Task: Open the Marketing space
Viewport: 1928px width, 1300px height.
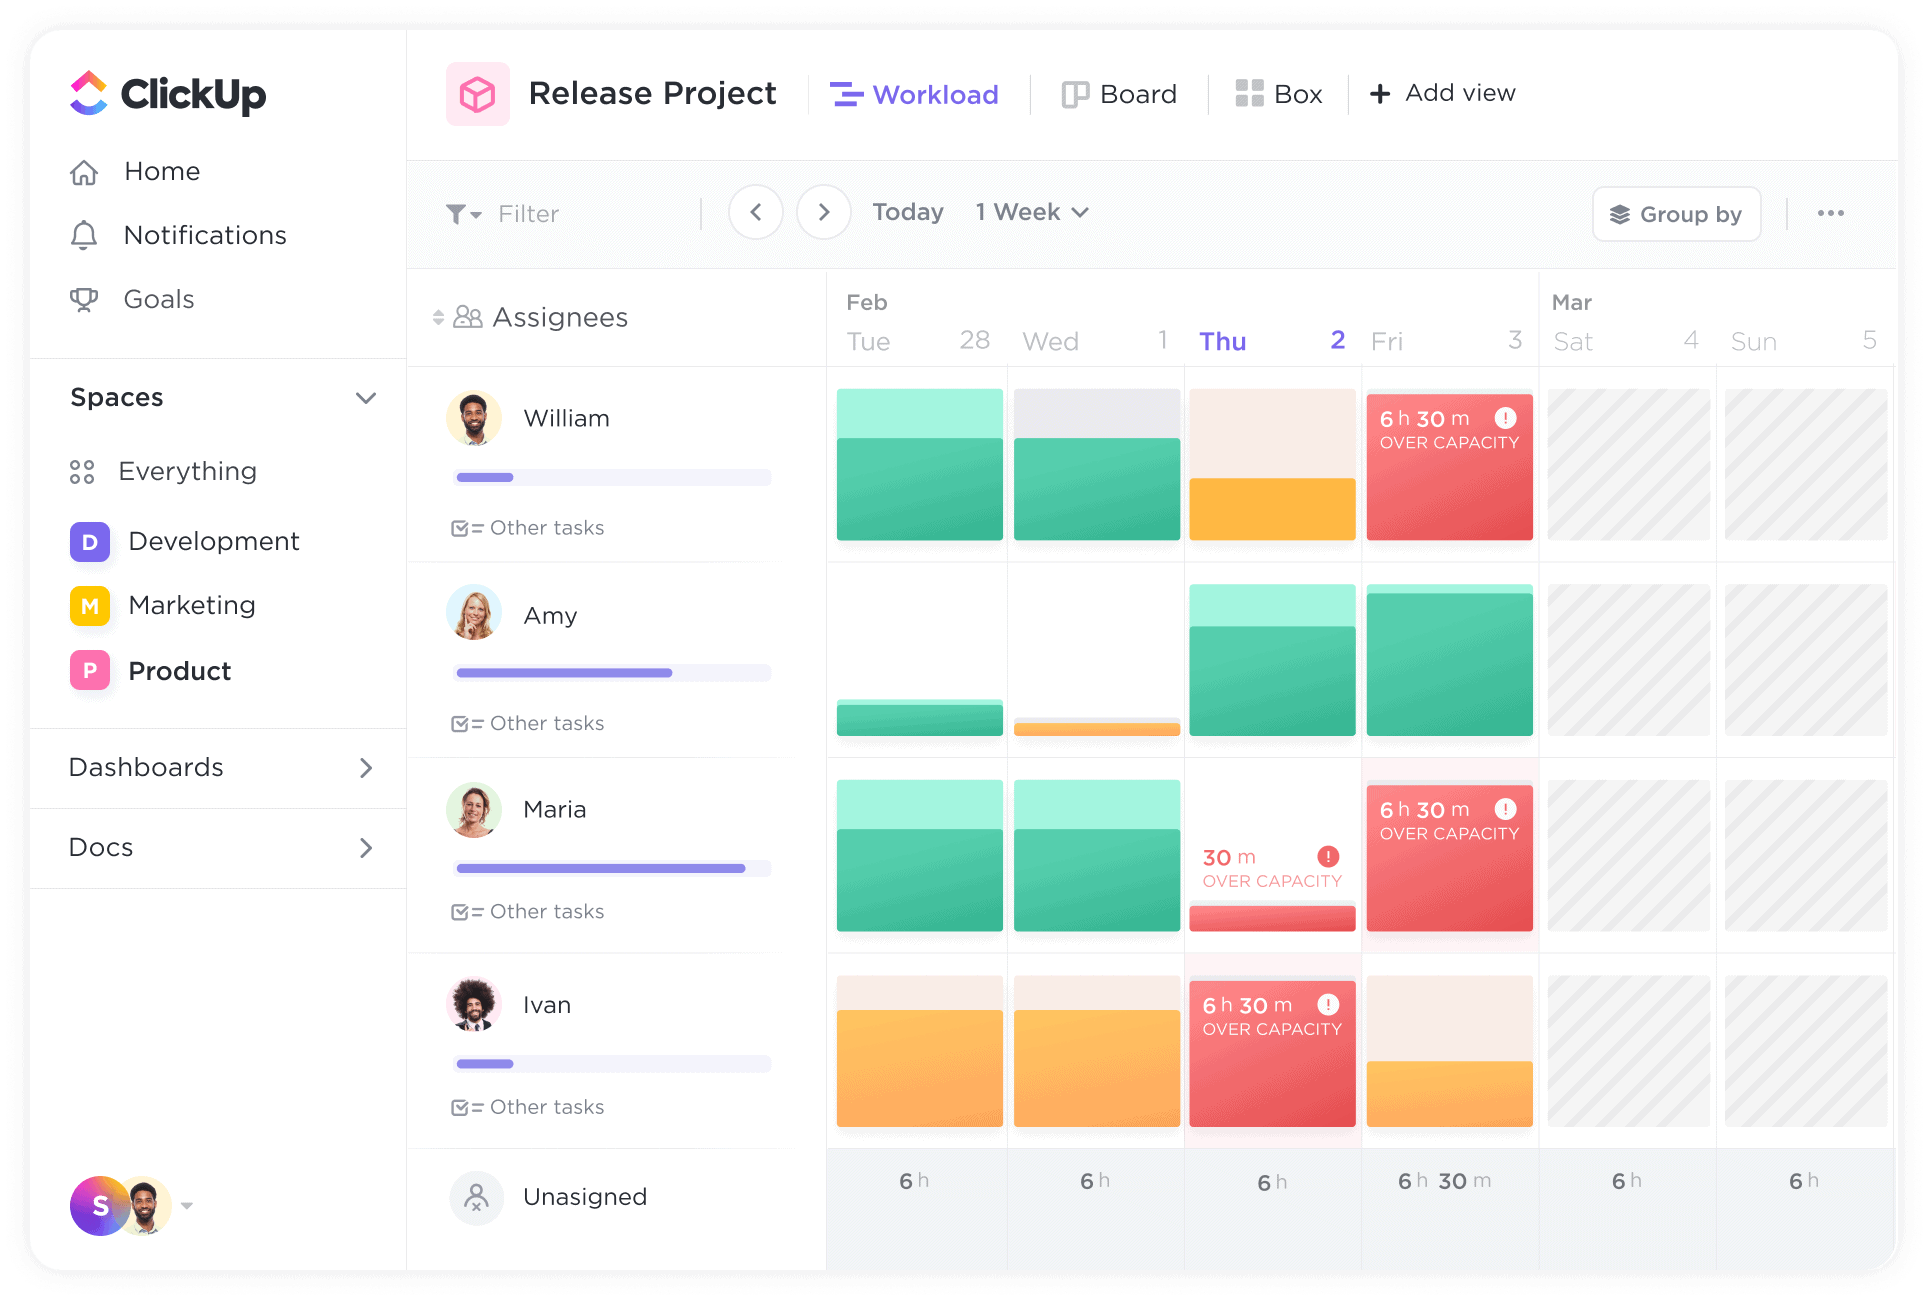Action: click(x=193, y=604)
